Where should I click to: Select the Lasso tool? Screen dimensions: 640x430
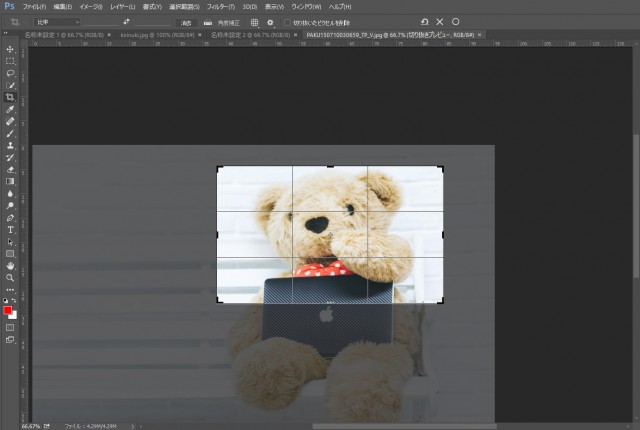pos(10,73)
